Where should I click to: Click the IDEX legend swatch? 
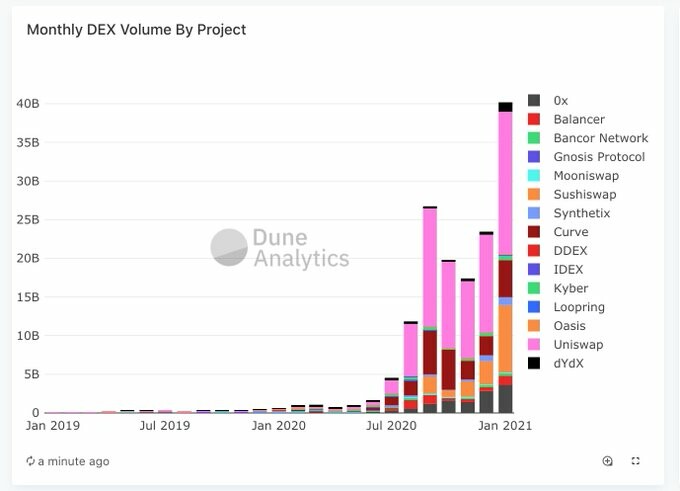coord(534,269)
